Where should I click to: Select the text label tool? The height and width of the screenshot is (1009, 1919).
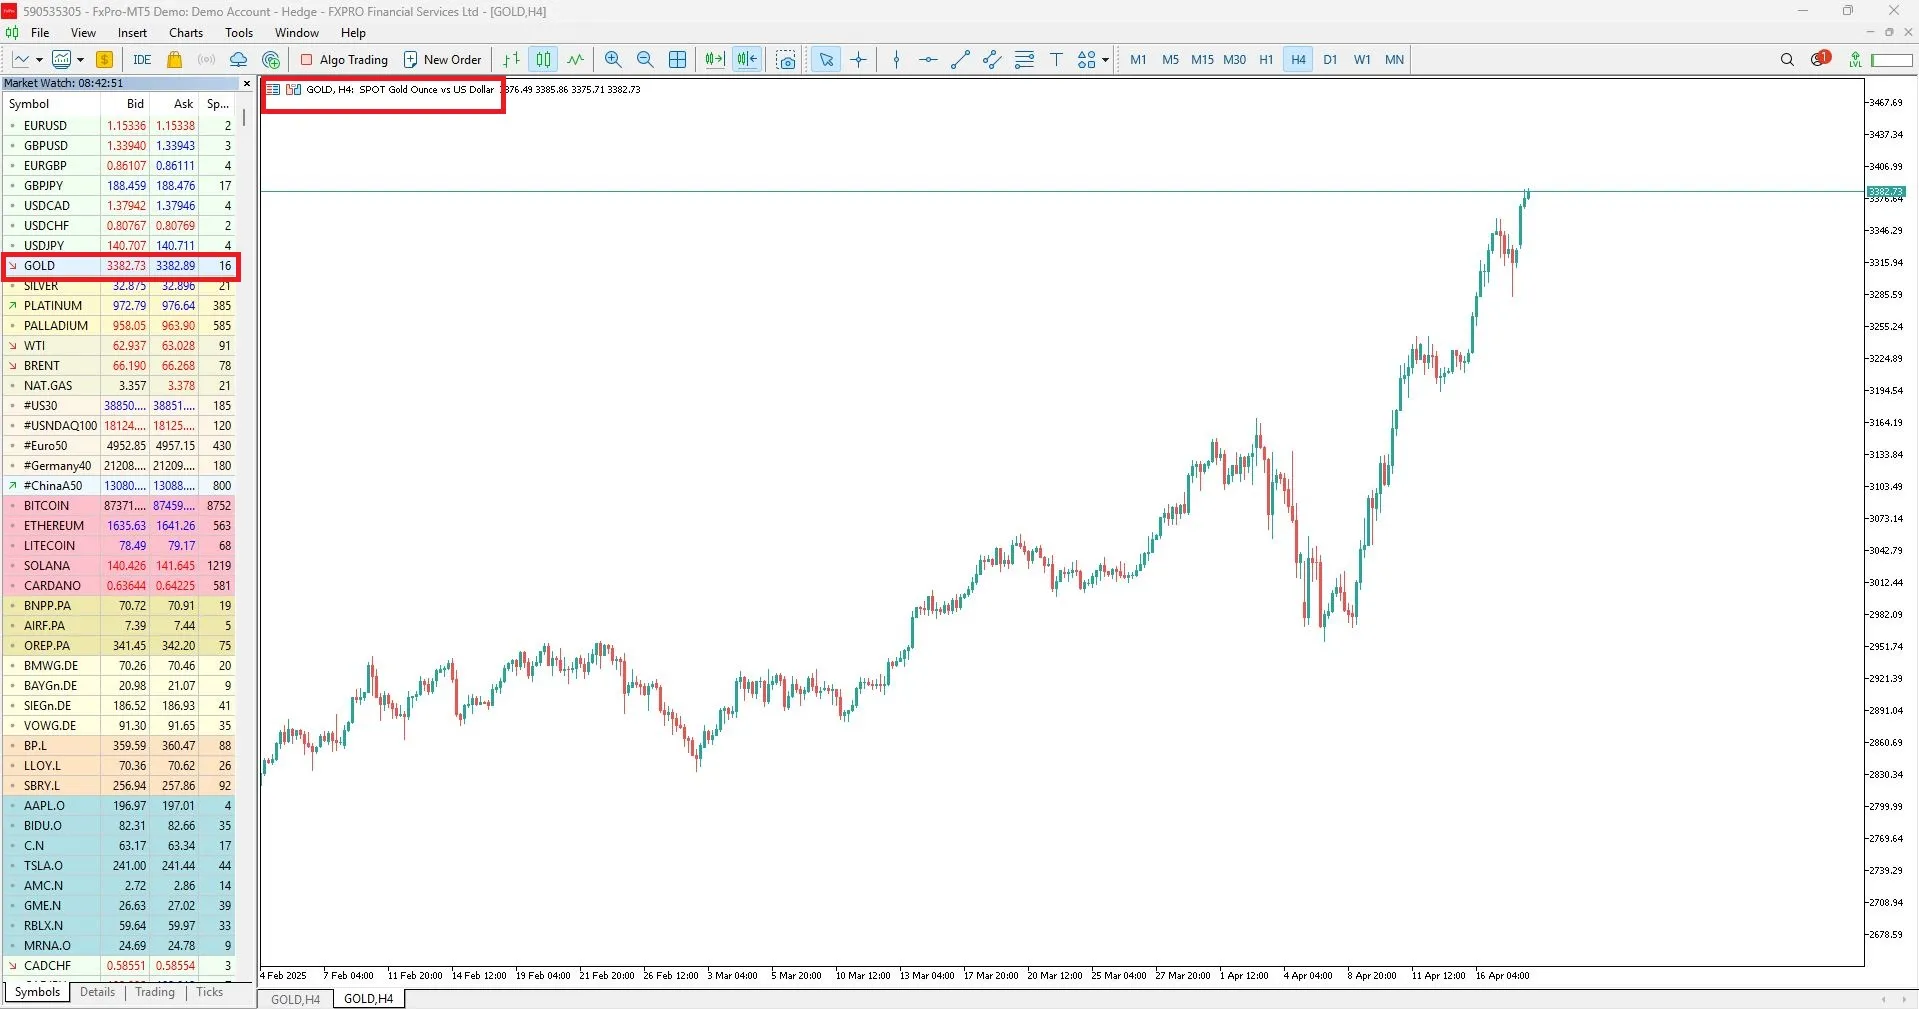coord(1056,60)
